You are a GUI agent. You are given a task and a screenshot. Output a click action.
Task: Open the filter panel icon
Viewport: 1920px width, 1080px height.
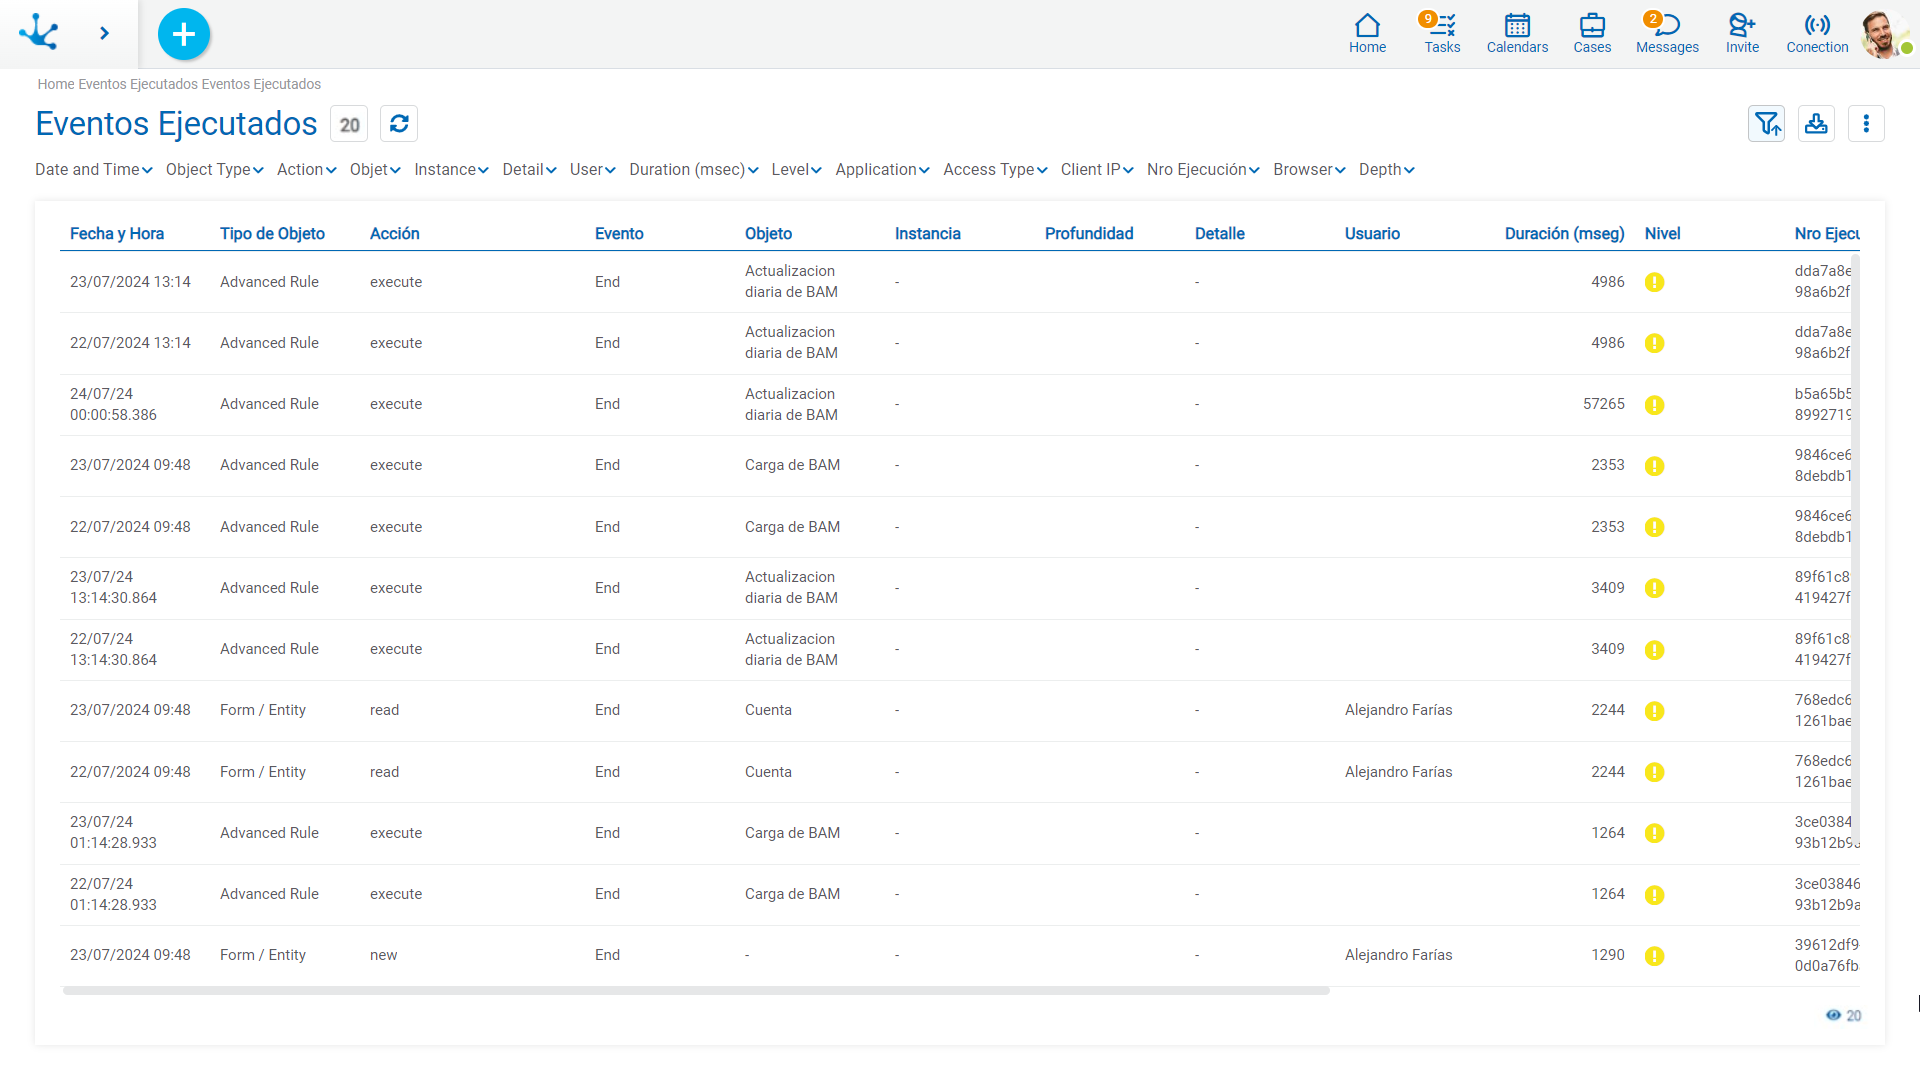(x=1766, y=124)
